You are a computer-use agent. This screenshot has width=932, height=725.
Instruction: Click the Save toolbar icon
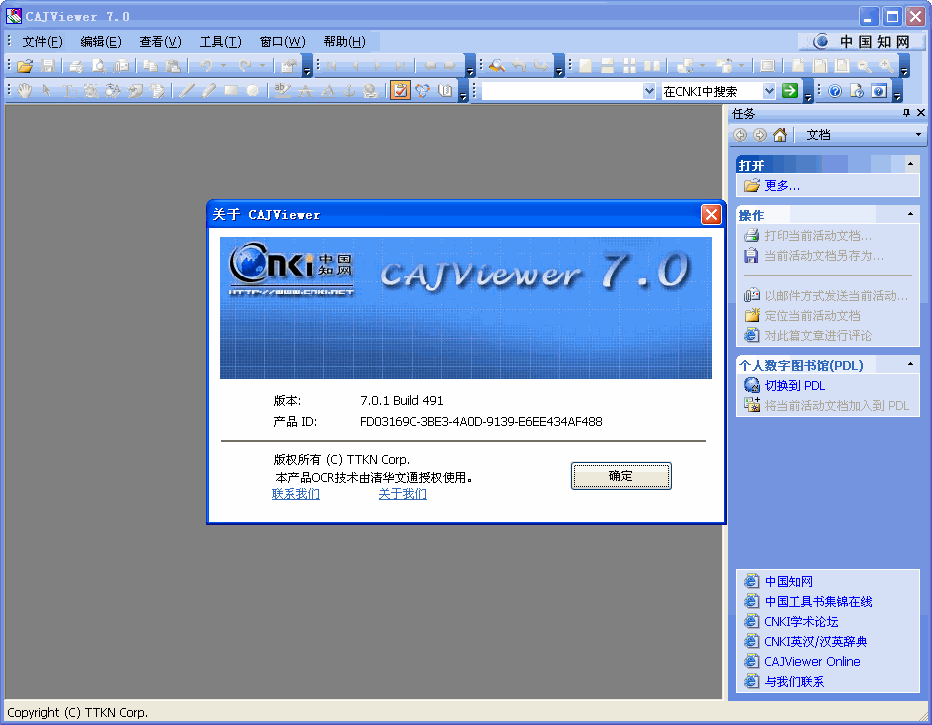[47, 64]
